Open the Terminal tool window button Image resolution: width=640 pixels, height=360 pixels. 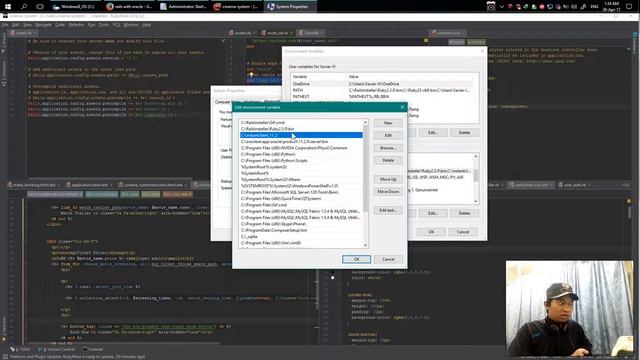click(x=93, y=349)
